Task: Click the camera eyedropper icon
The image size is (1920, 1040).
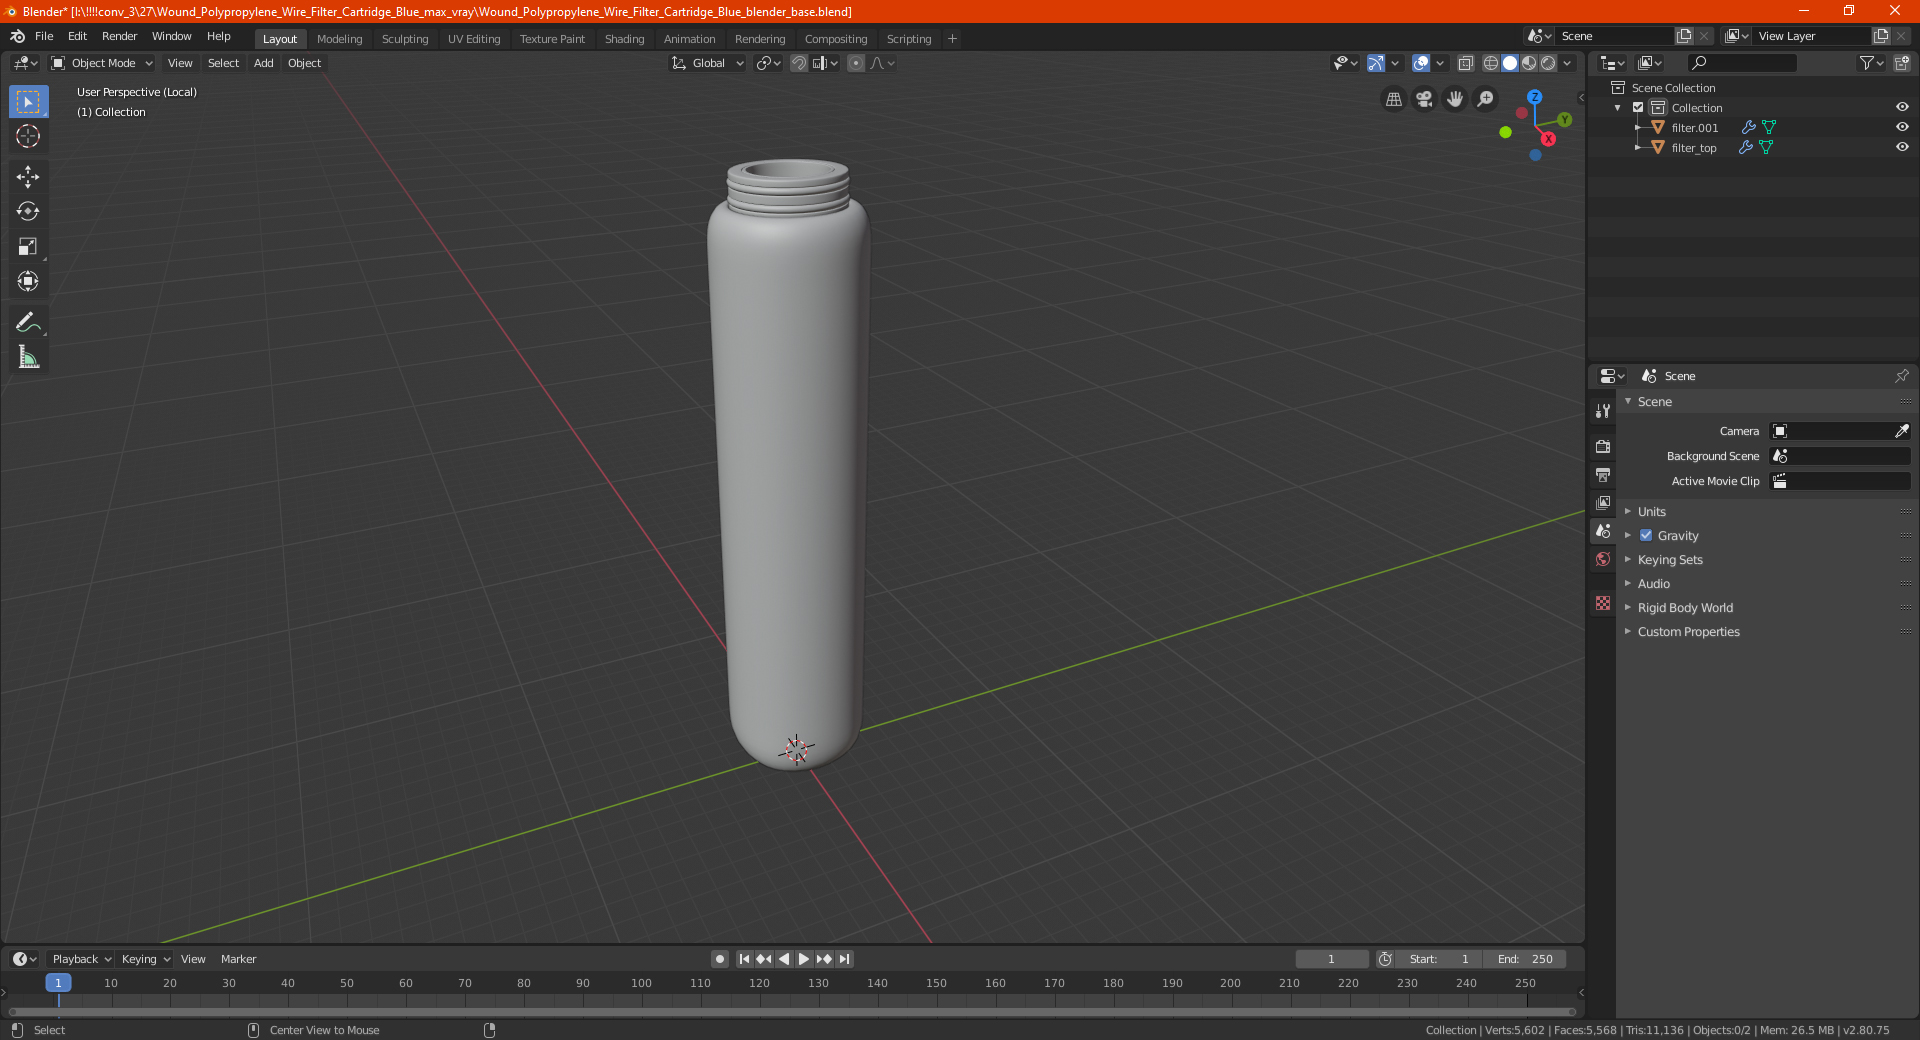Action: 1901,431
